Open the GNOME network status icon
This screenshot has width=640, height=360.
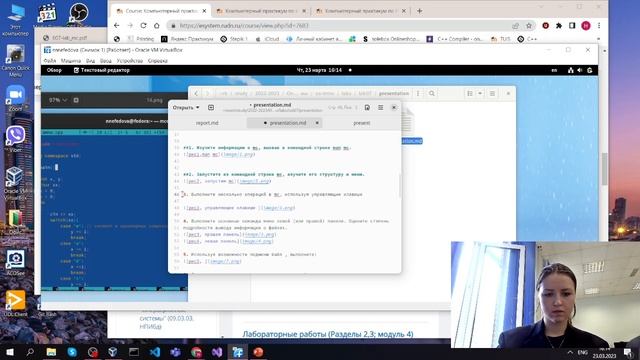[570, 70]
